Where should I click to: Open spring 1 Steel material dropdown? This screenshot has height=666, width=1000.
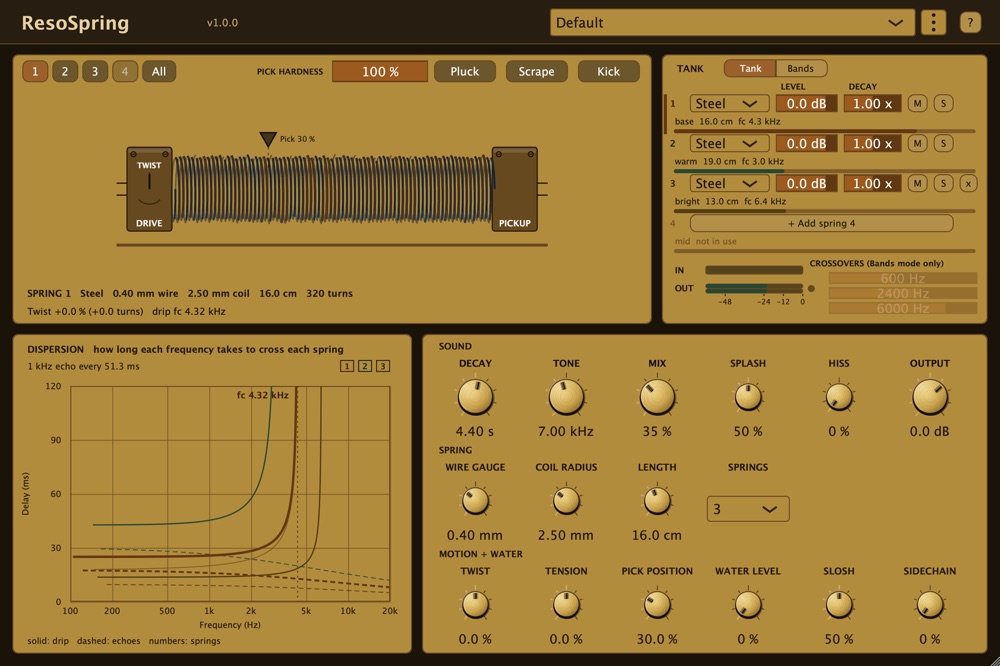(x=730, y=103)
